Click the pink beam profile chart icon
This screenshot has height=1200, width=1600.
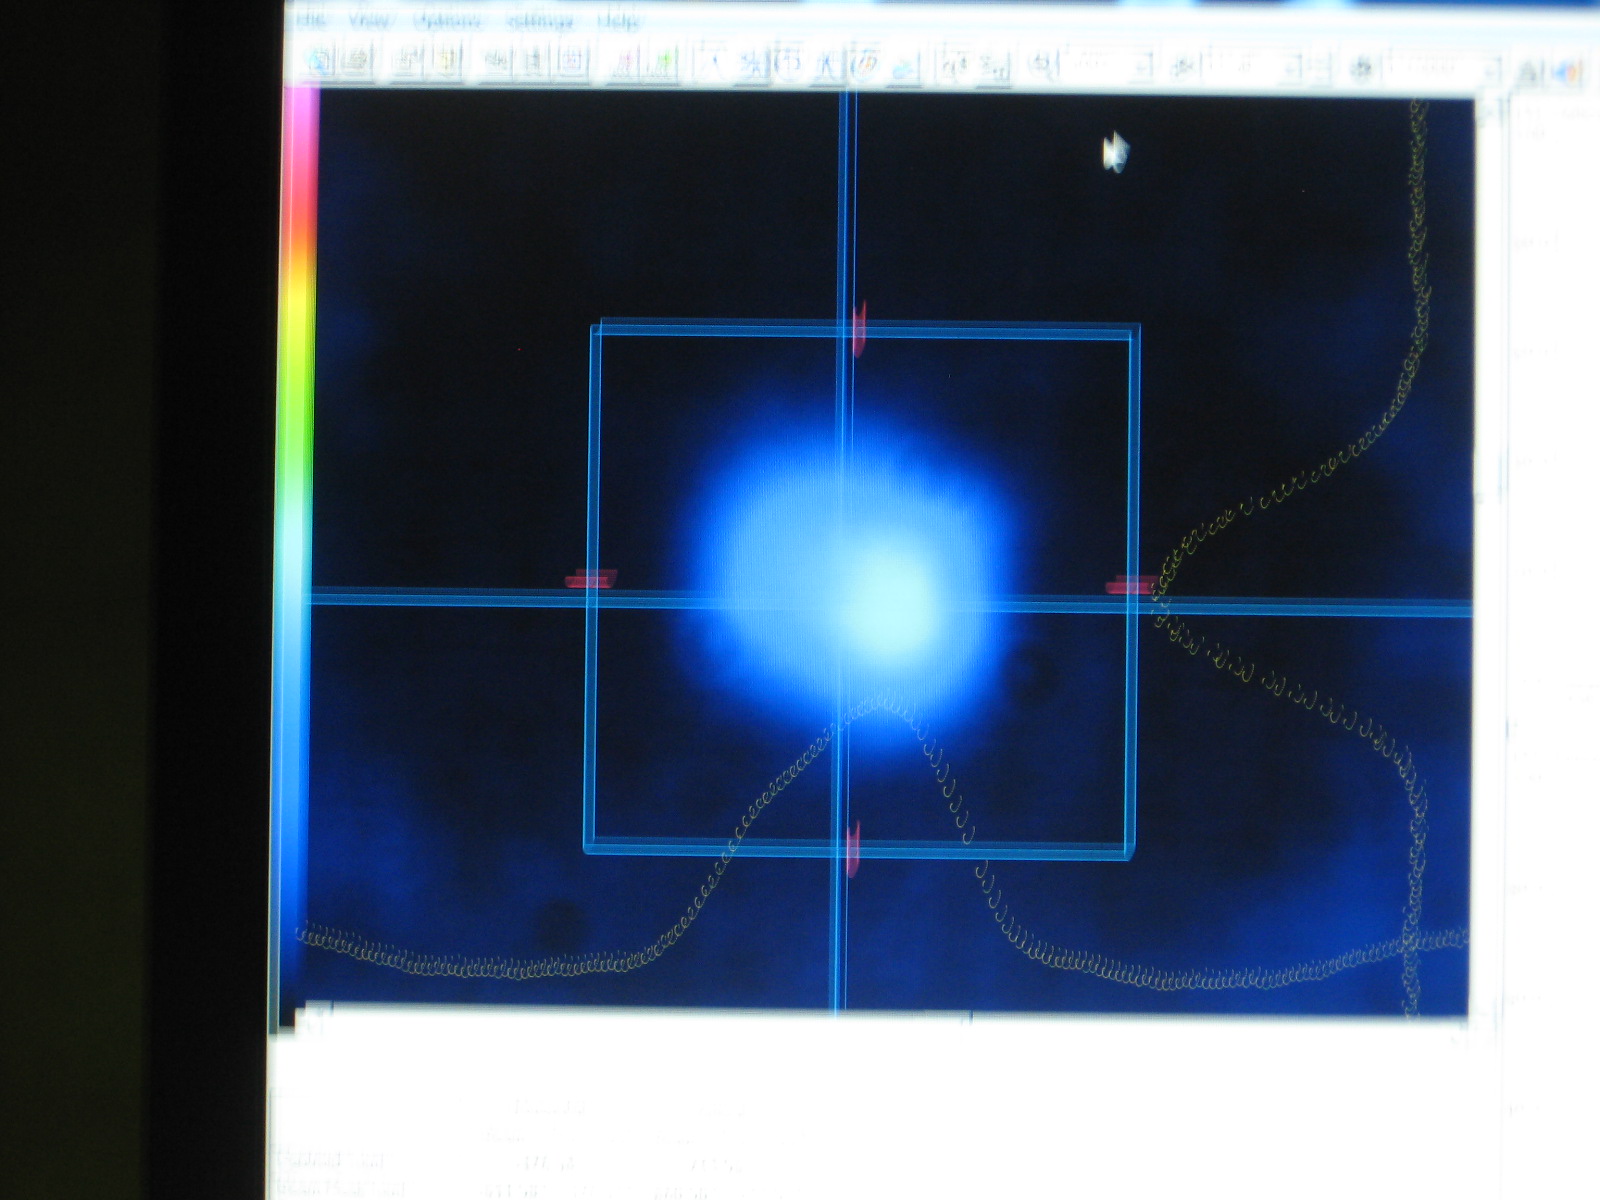pos(624,65)
